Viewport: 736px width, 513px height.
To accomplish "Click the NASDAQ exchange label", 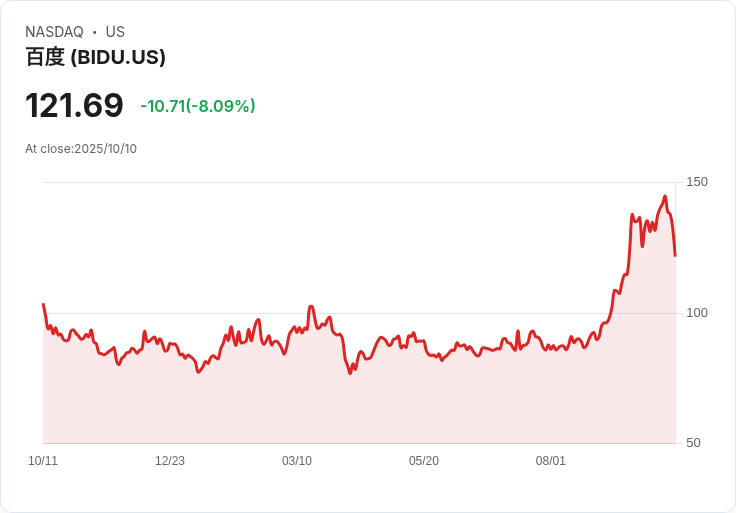I will (x=54, y=32).
